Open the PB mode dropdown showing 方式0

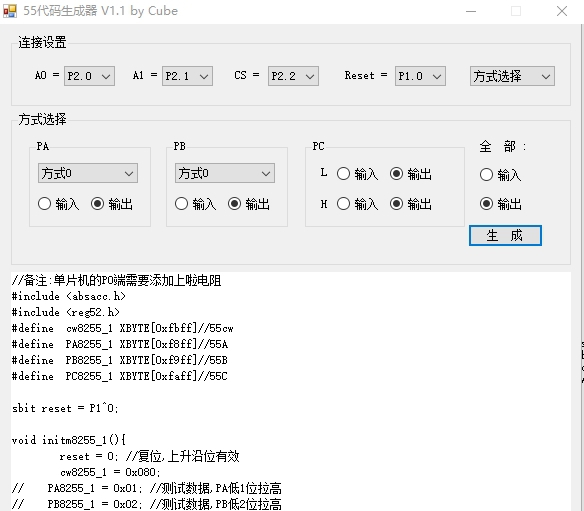[225, 173]
